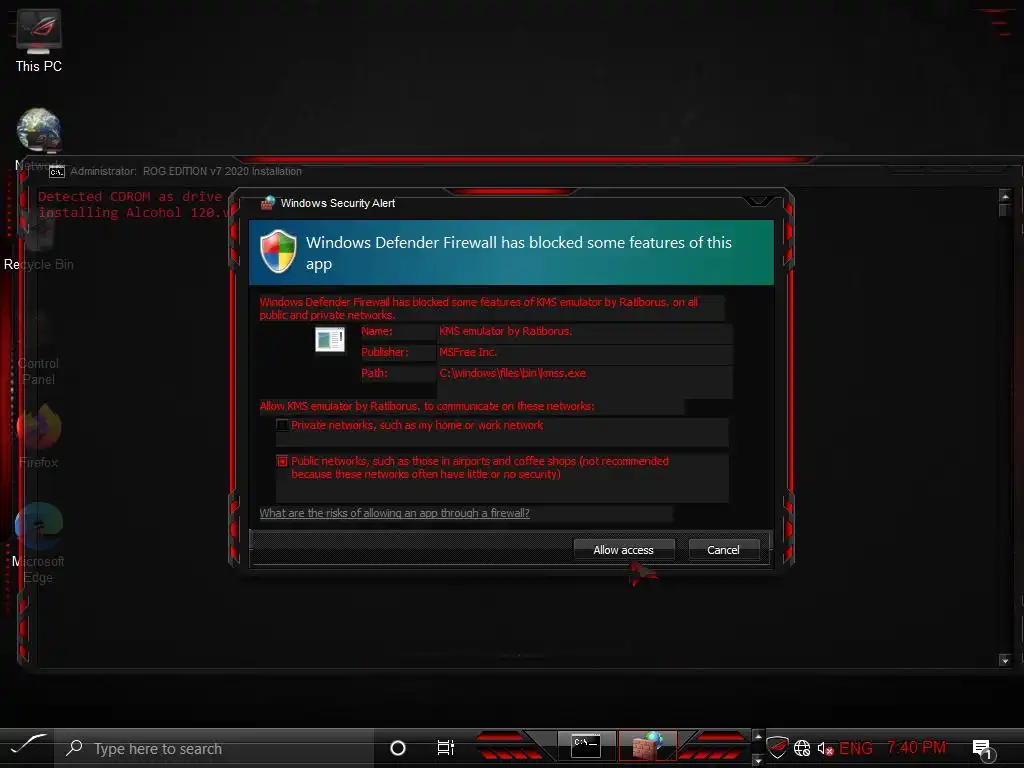Click the ROG EDITION v7 2020 Installation title

click(x=222, y=171)
